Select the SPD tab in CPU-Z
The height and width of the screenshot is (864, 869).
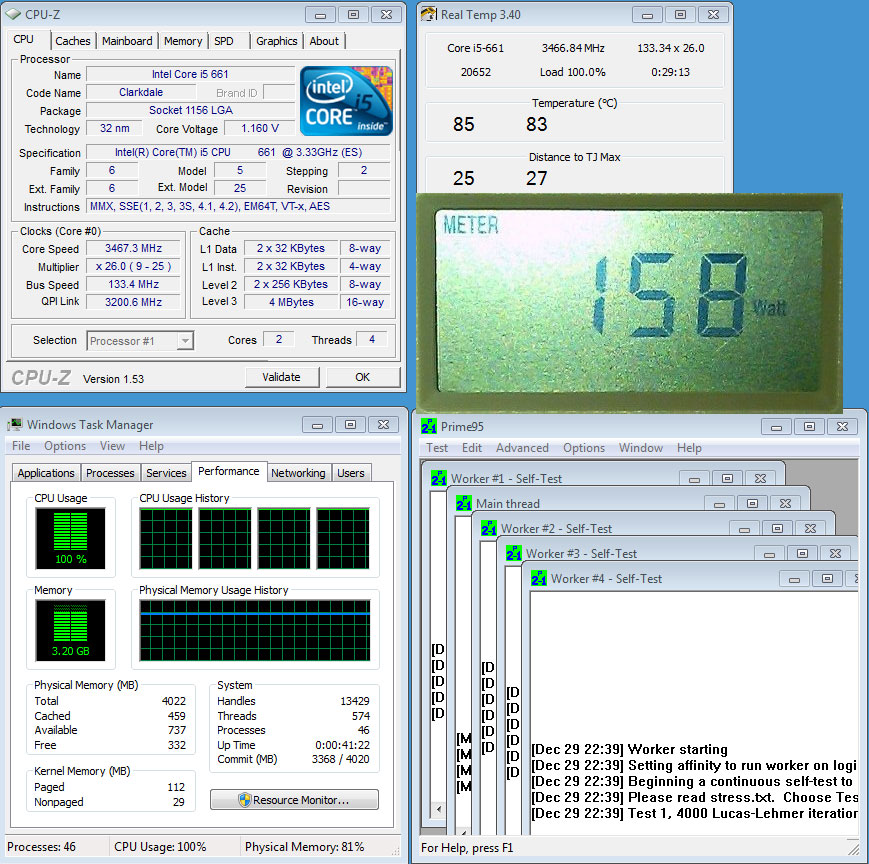[x=224, y=41]
